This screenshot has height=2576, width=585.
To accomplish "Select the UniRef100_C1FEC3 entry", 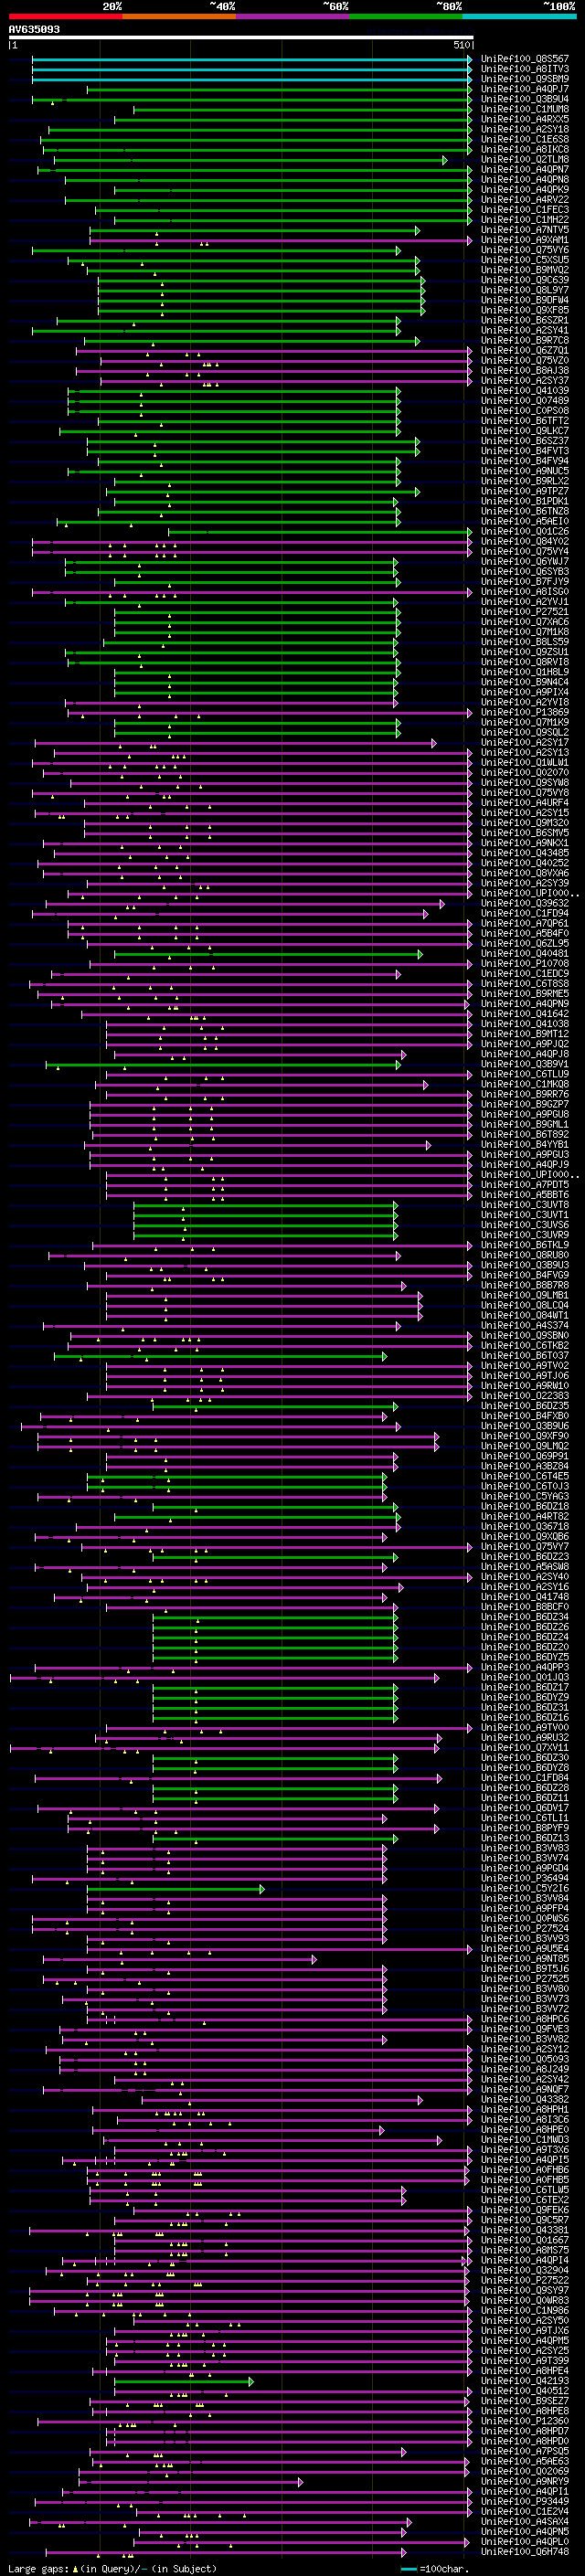I will (x=525, y=209).
